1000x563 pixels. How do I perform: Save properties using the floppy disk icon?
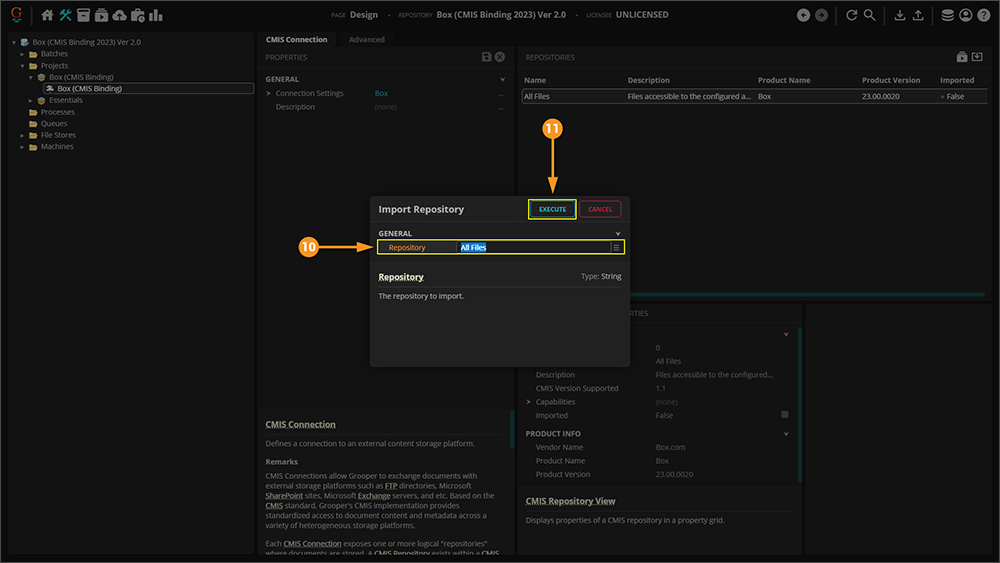pos(486,58)
